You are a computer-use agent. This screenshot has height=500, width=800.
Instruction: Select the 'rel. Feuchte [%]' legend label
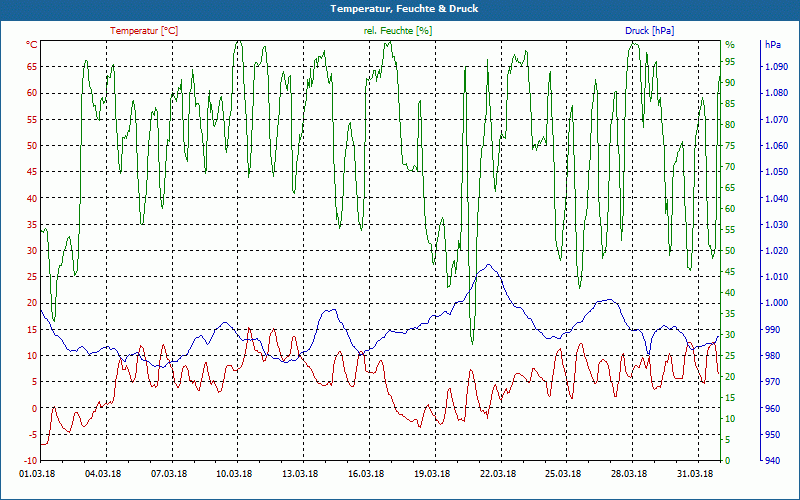(x=398, y=31)
